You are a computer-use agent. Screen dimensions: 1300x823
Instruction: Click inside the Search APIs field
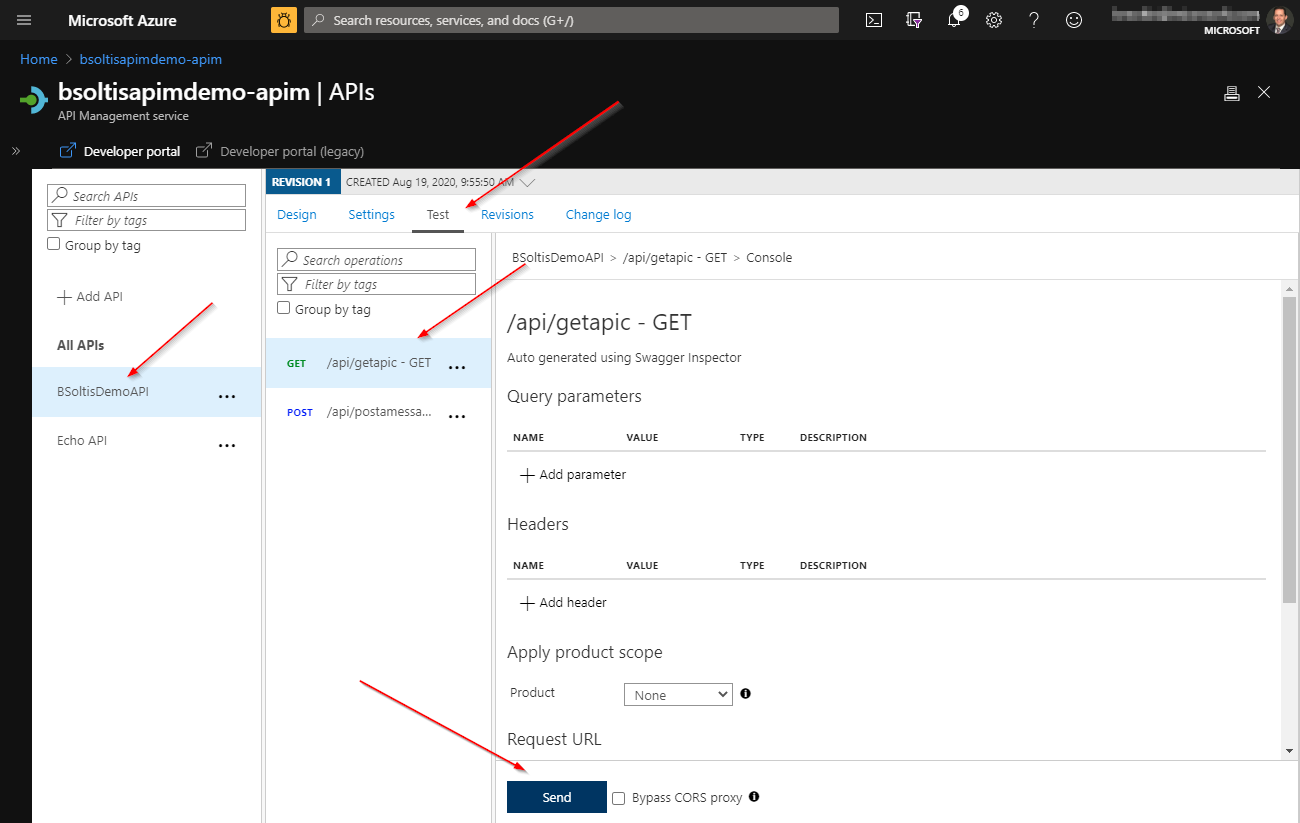(x=146, y=194)
